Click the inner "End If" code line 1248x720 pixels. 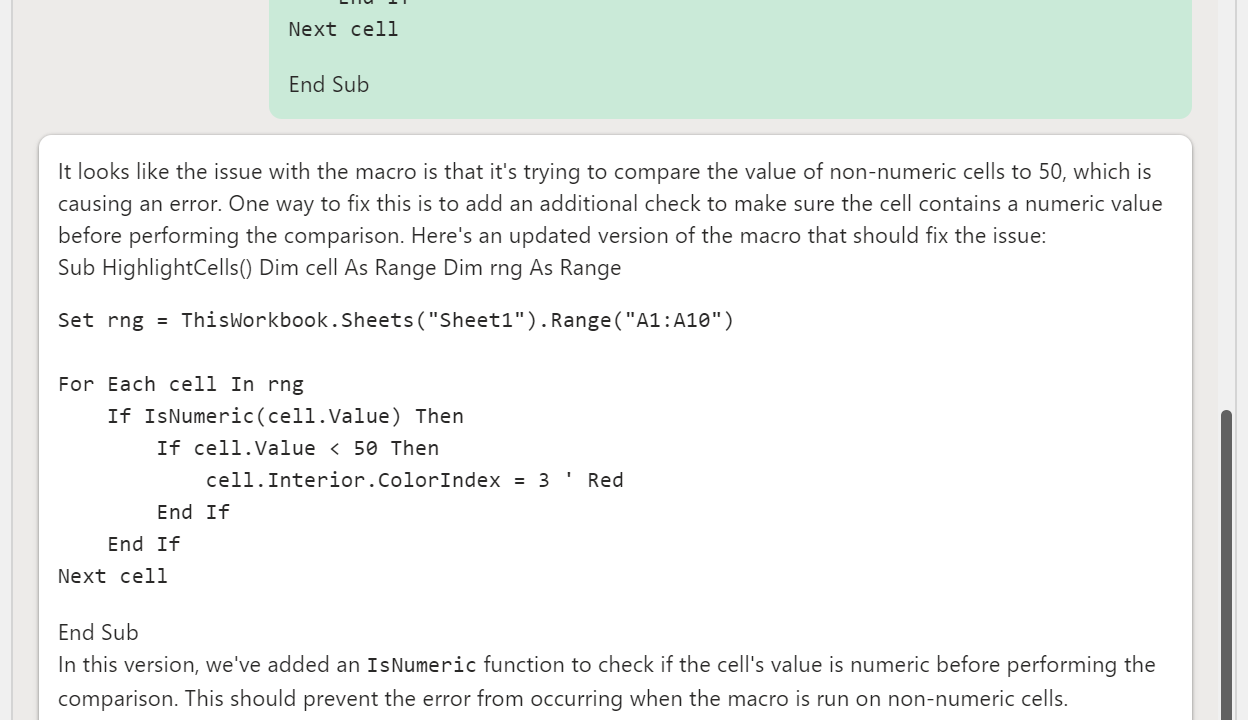(193, 512)
